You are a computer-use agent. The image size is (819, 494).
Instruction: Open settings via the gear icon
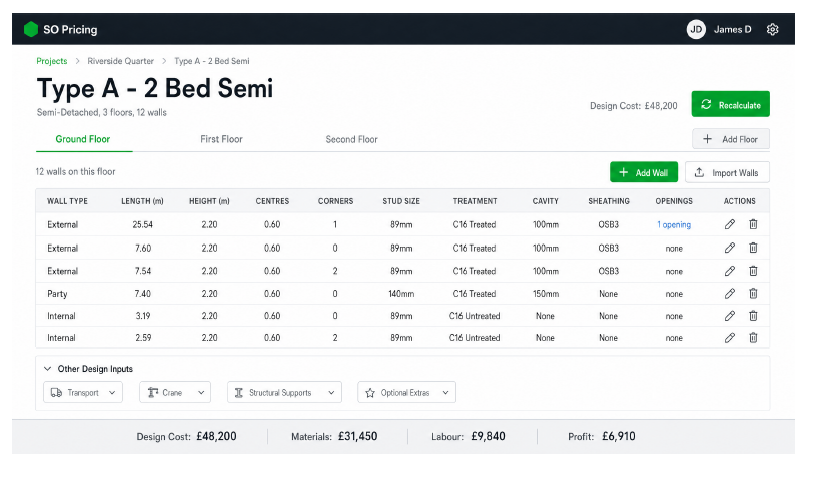pyautogui.click(x=773, y=29)
